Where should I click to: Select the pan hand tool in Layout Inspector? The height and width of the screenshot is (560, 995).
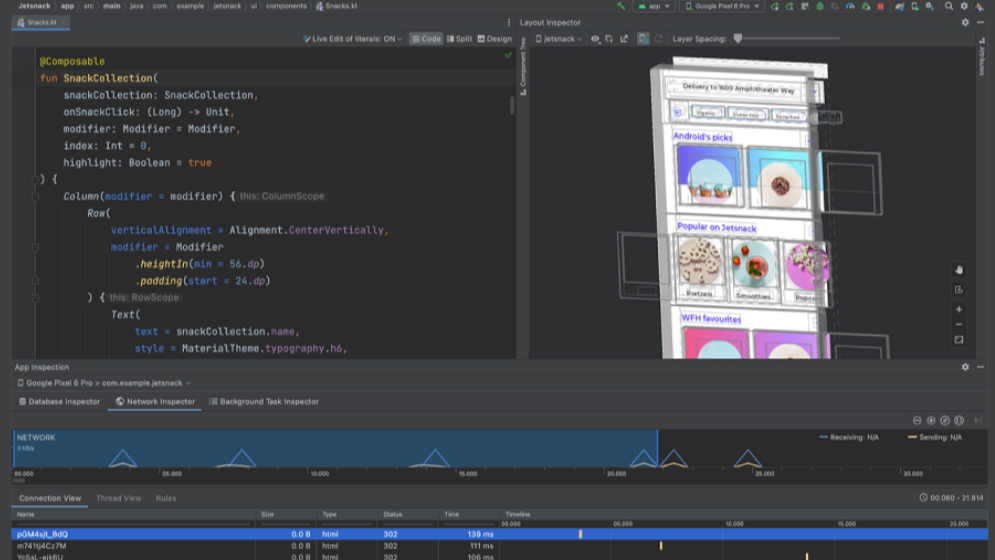pos(959,270)
